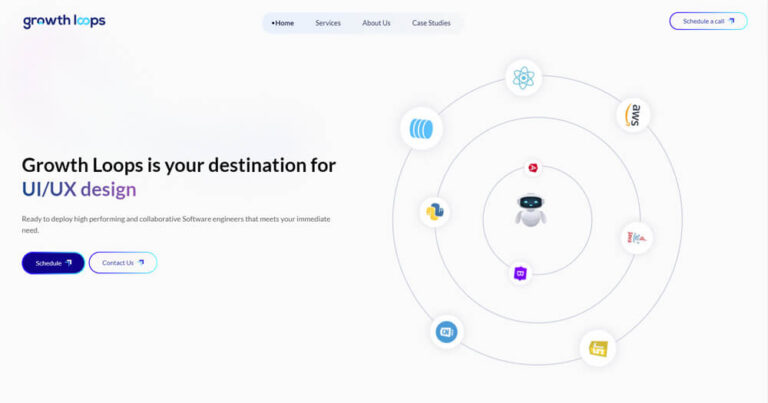Go to the Services menu item
This screenshot has width=768, height=403.
point(328,23)
